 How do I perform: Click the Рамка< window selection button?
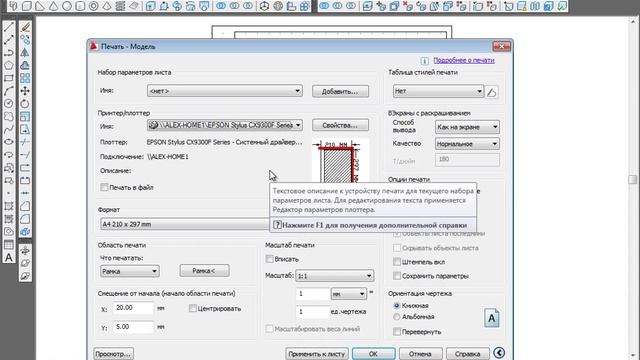click(x=204, y=271)
